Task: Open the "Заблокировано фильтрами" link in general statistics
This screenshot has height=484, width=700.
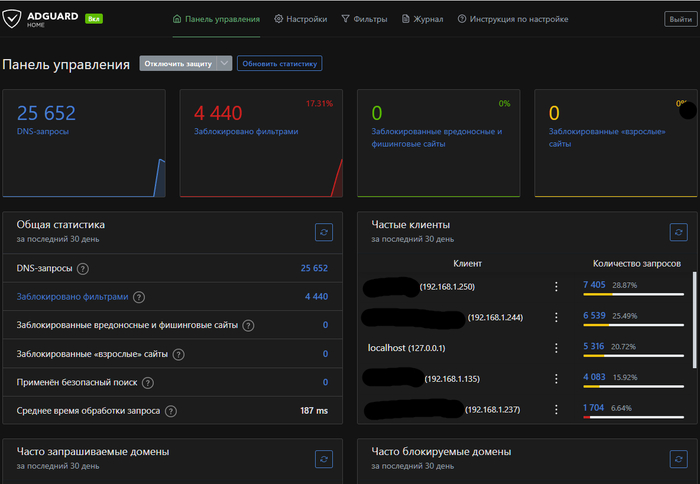Action: pyautogui.click(x=72, y=297)
